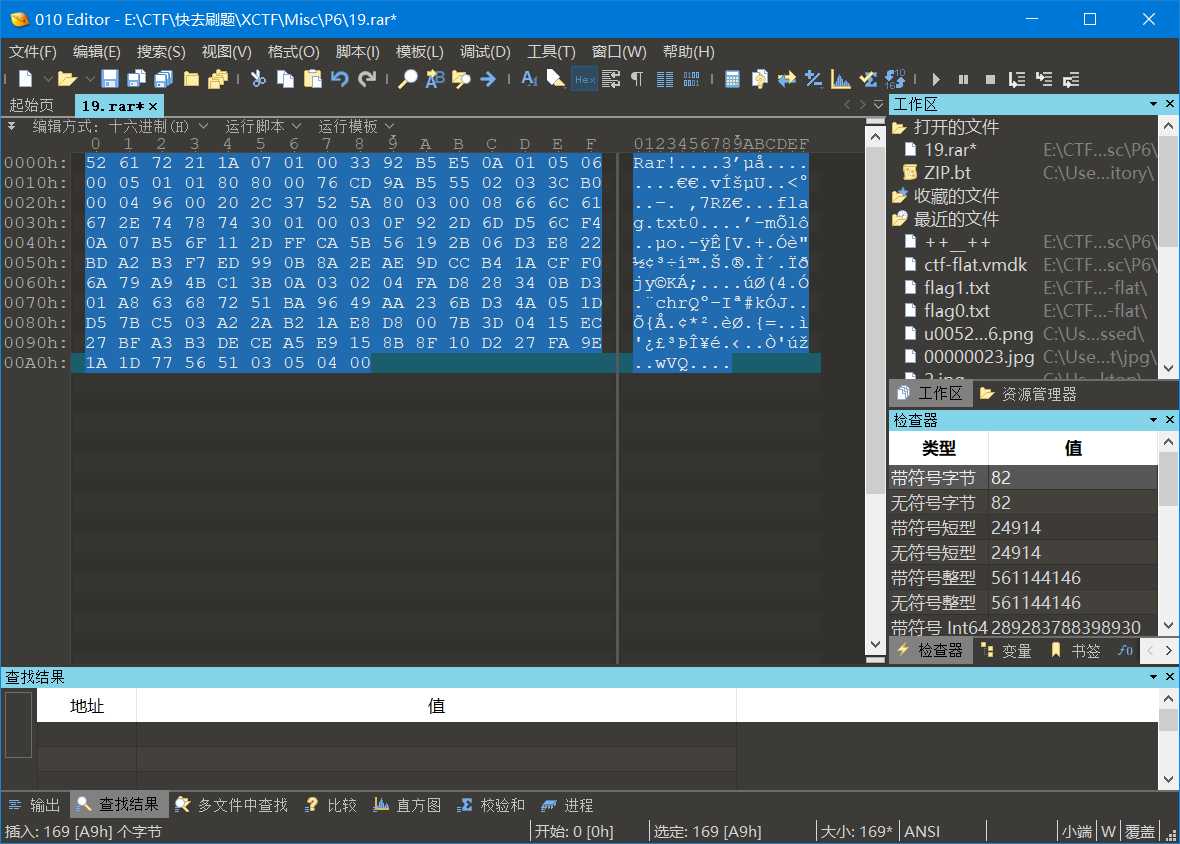Toggle 覆盖 overwrite mode in status bar

point(1139,831)
